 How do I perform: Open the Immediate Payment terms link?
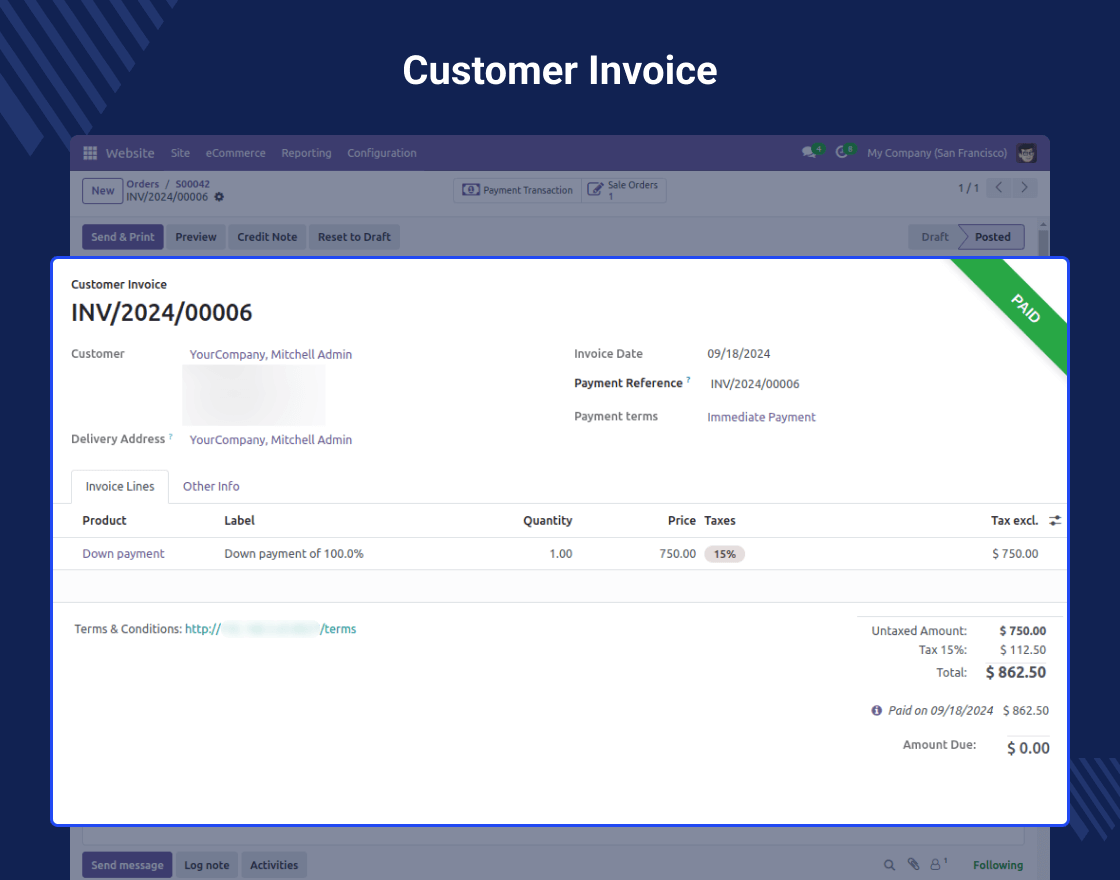[x=761, y=417]
